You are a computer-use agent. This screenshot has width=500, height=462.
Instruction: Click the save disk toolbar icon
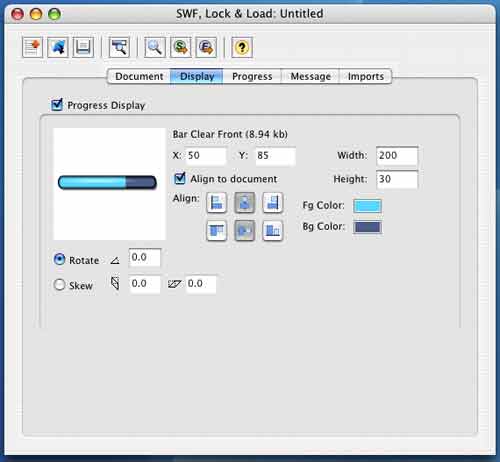[83, 47]
